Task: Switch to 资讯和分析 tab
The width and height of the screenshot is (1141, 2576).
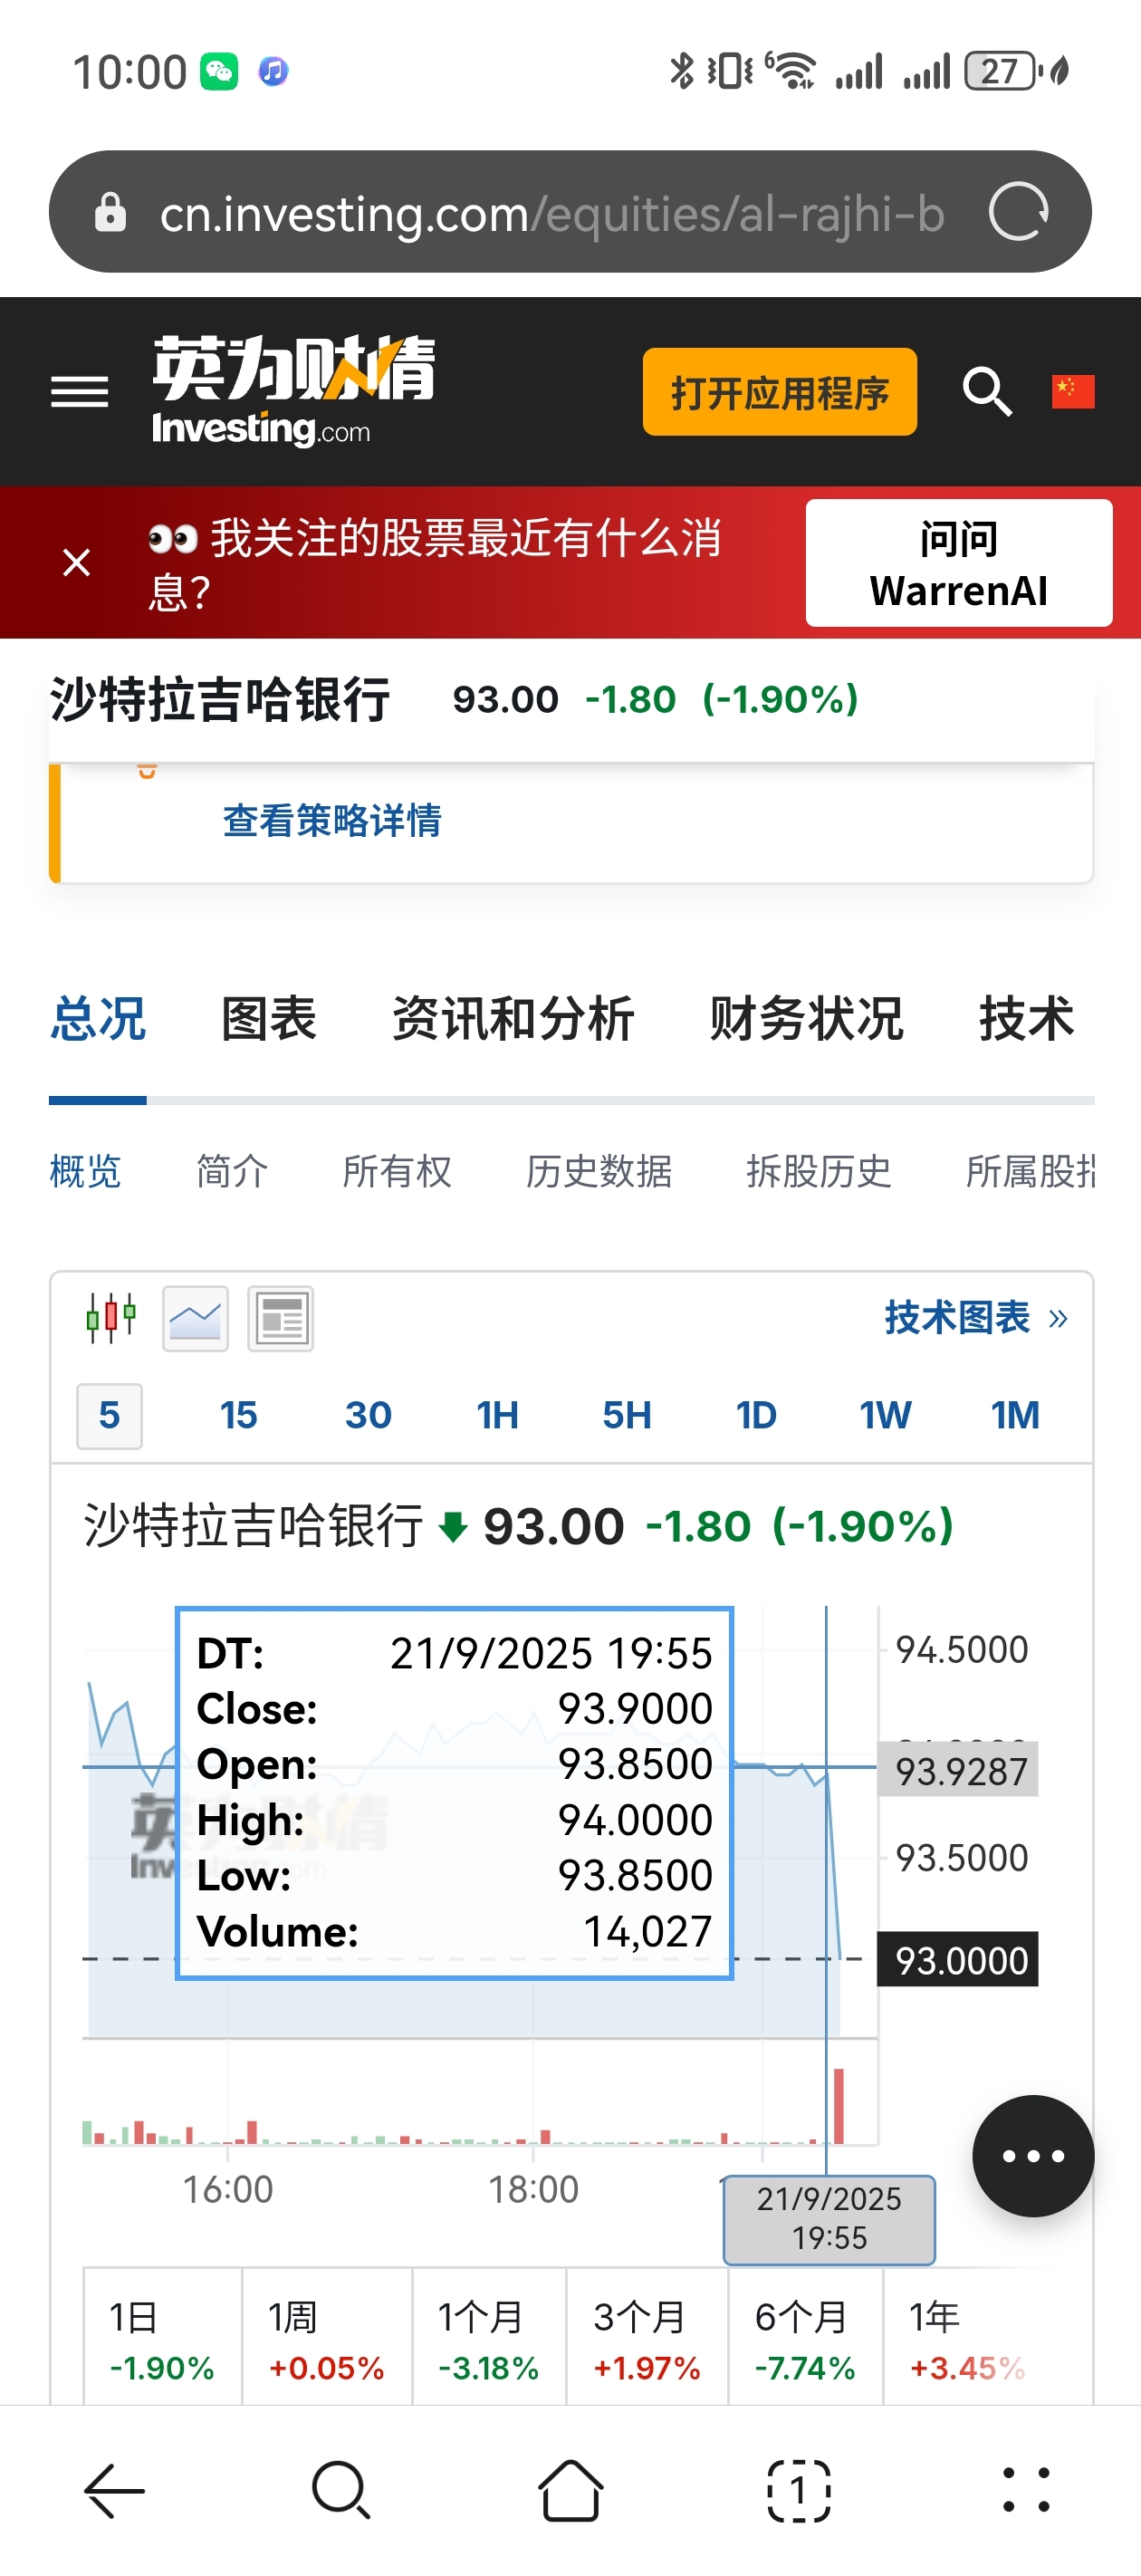Action: click(x=513, y=1019)
